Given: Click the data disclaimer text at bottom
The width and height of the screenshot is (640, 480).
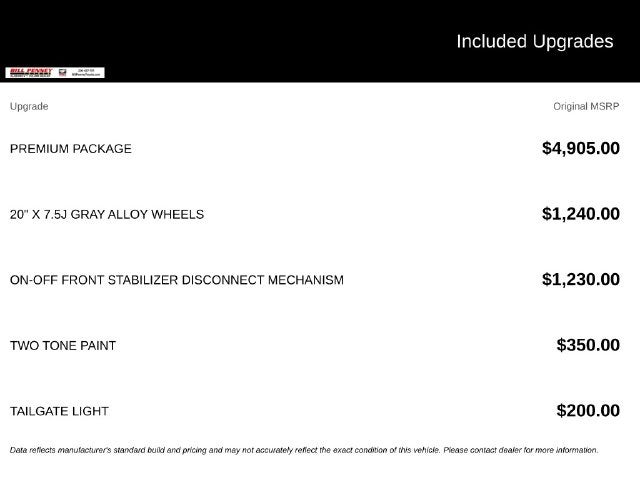Looking at the screenshot, I should coord(304,450).
